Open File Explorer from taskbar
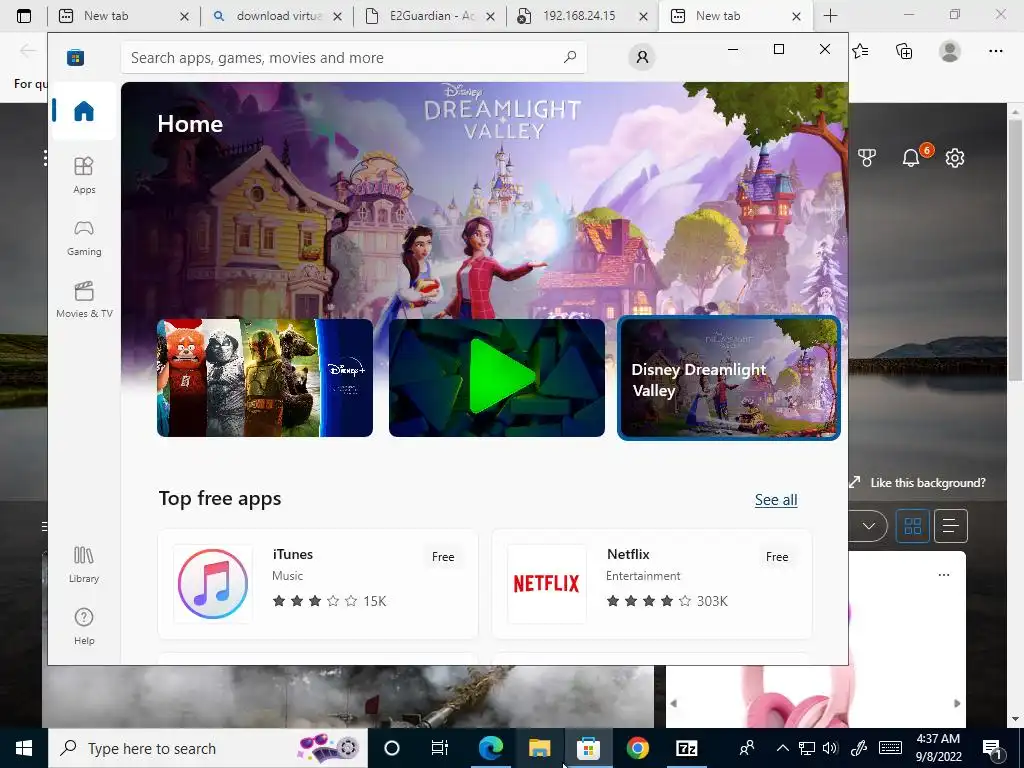The width and height of the screenshot is (1024, 768). [539, 748]
